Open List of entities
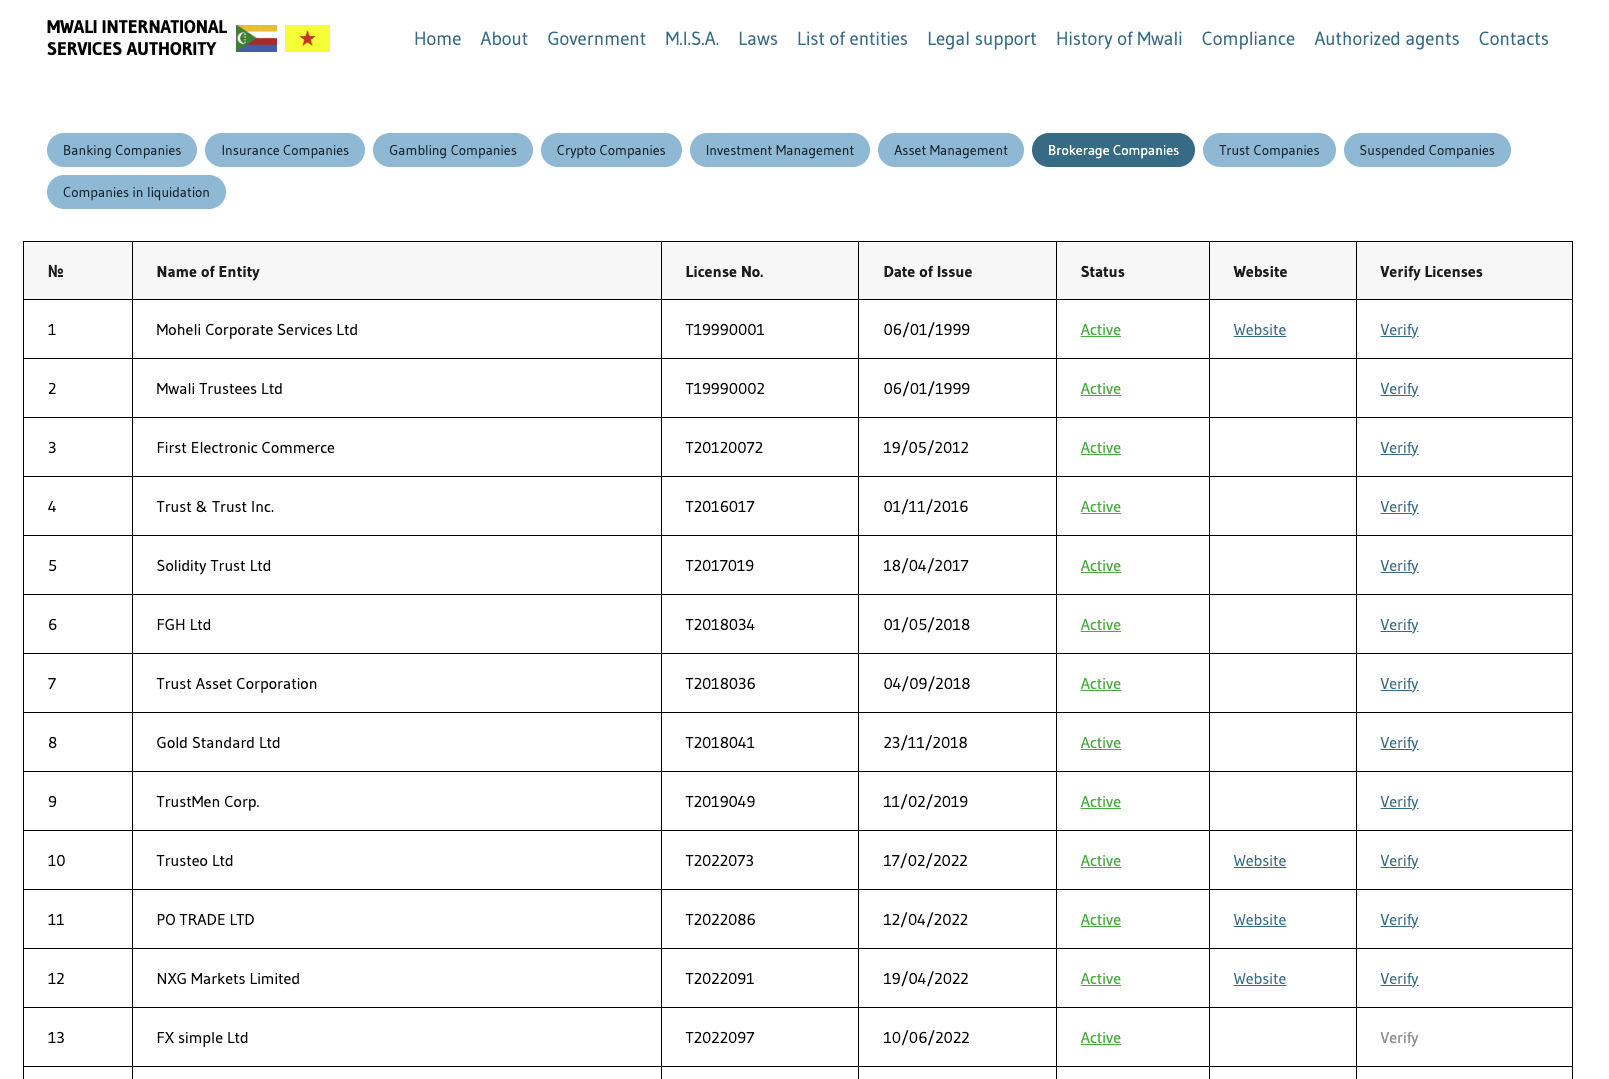 [852, 39]
